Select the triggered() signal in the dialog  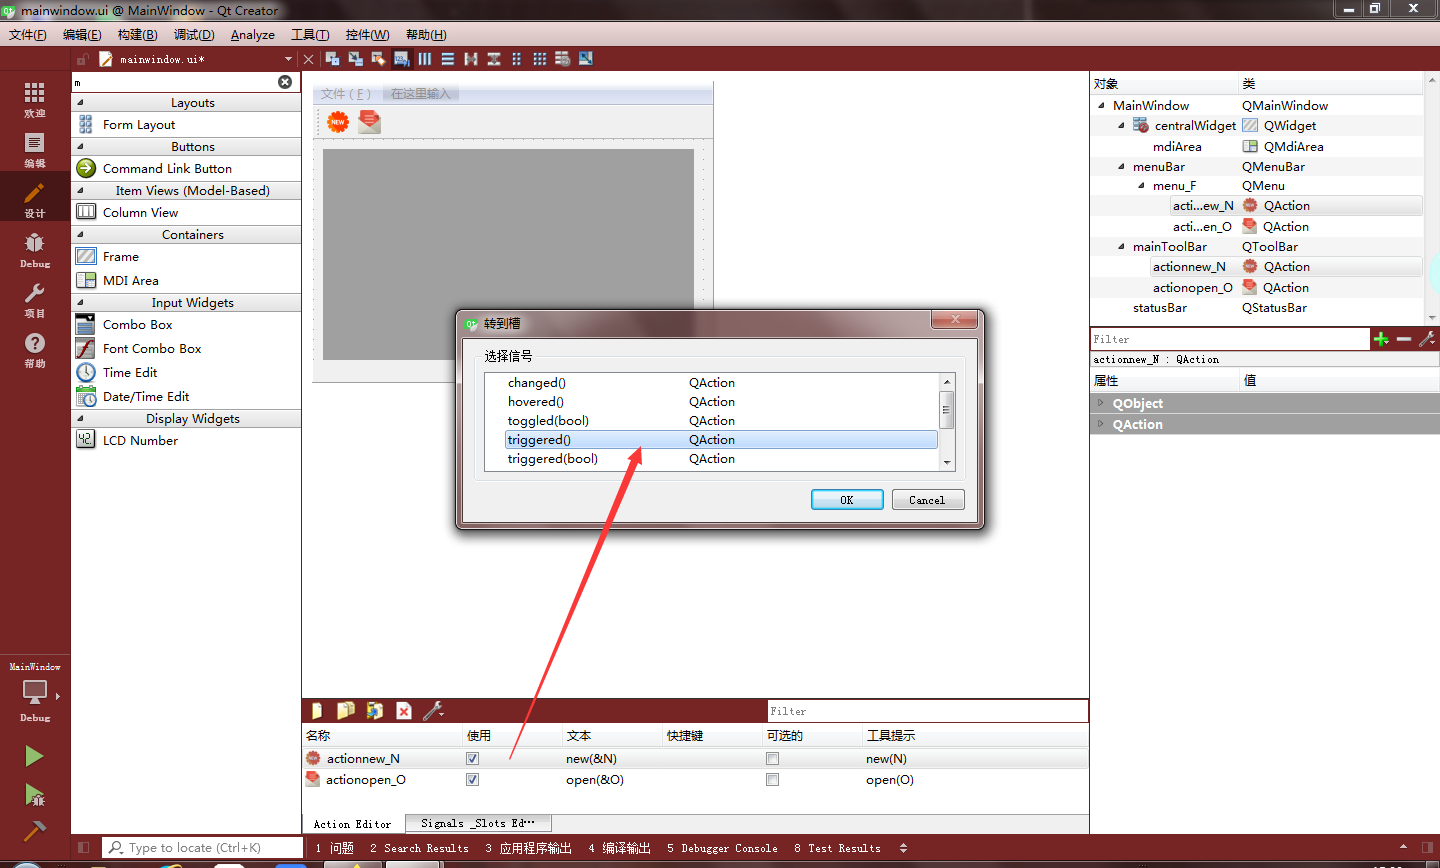point(539,439)
